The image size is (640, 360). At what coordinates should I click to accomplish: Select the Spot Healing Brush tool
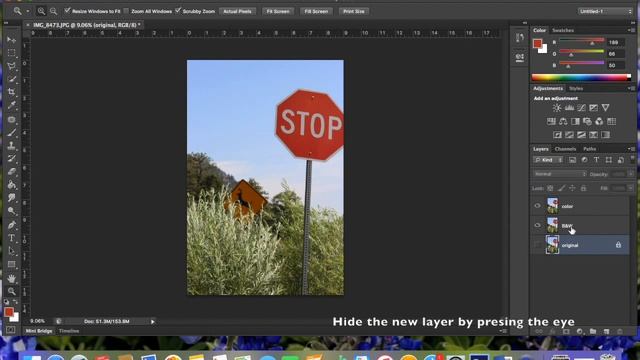point(11,119)
